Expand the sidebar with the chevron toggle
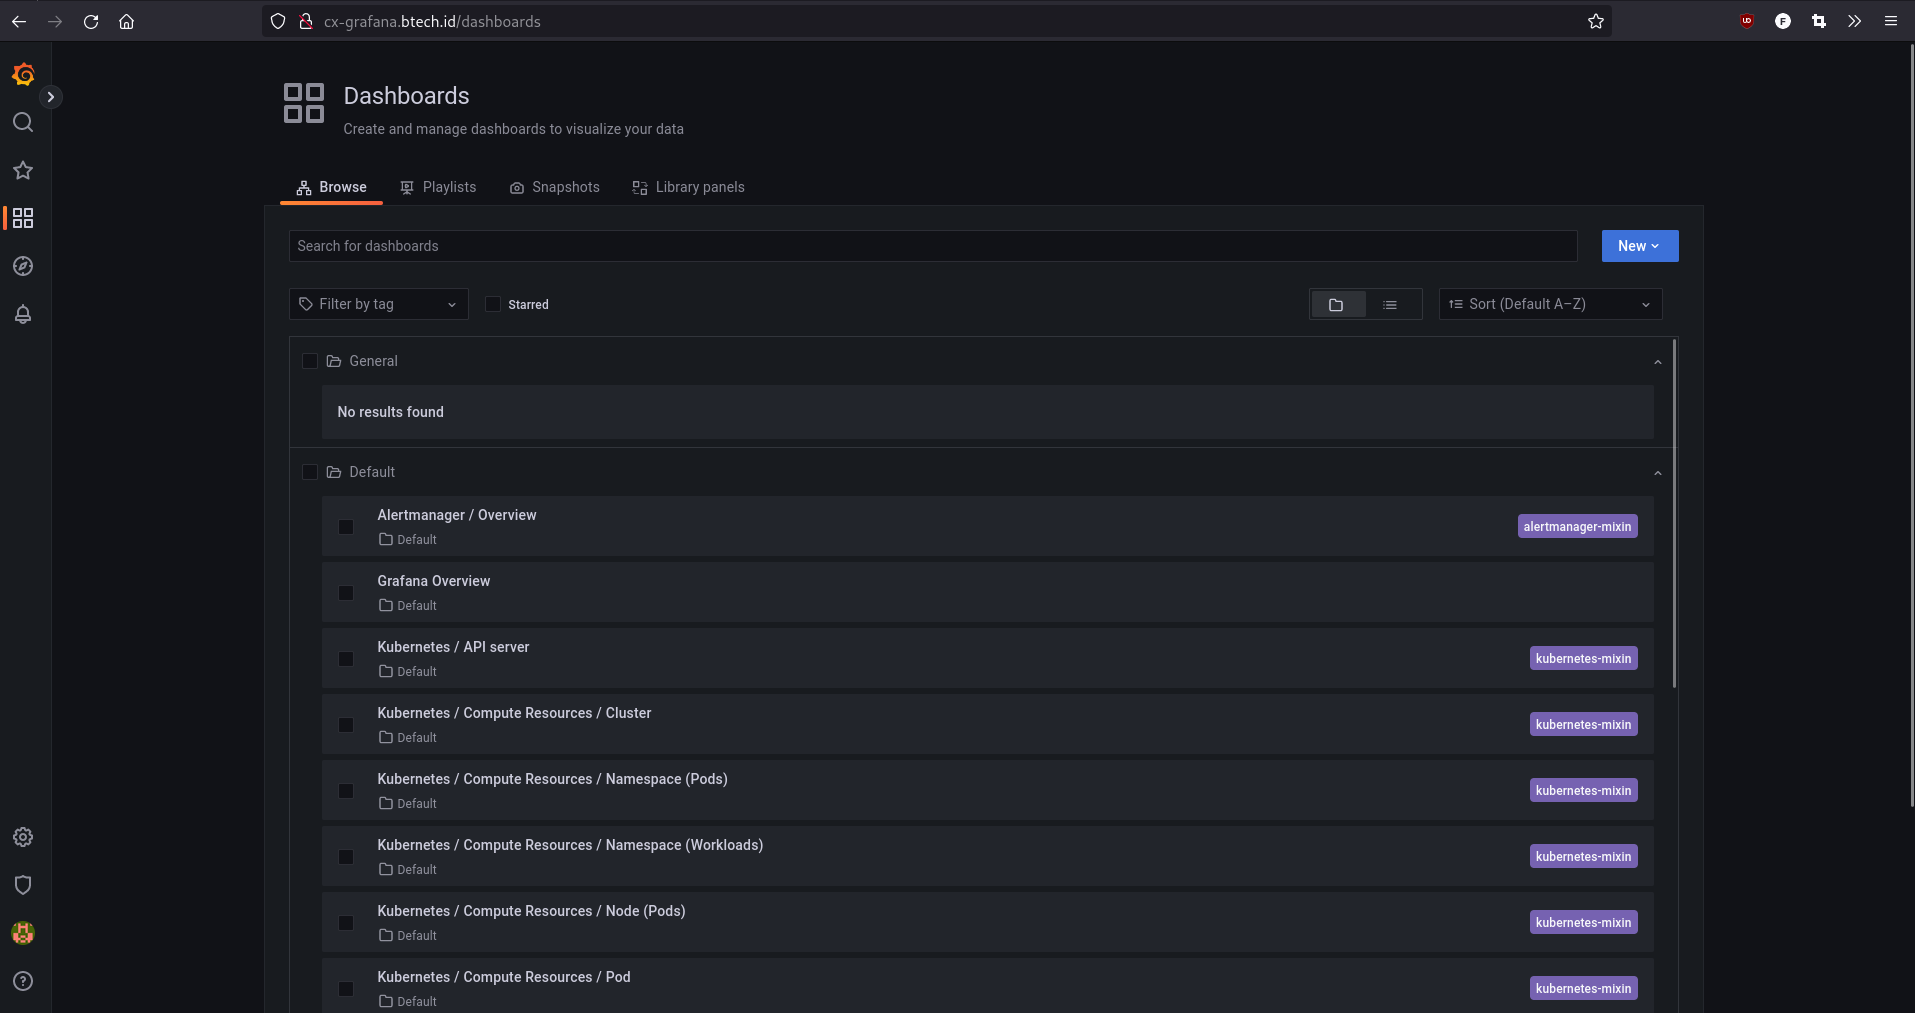This screenshot has width=1915, height=1013. [51, 97]
